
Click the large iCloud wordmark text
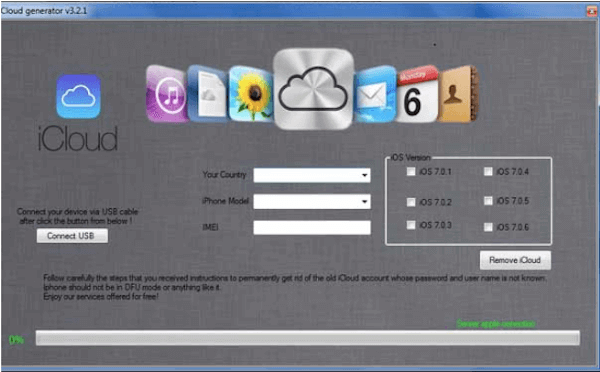click(78, 139)
